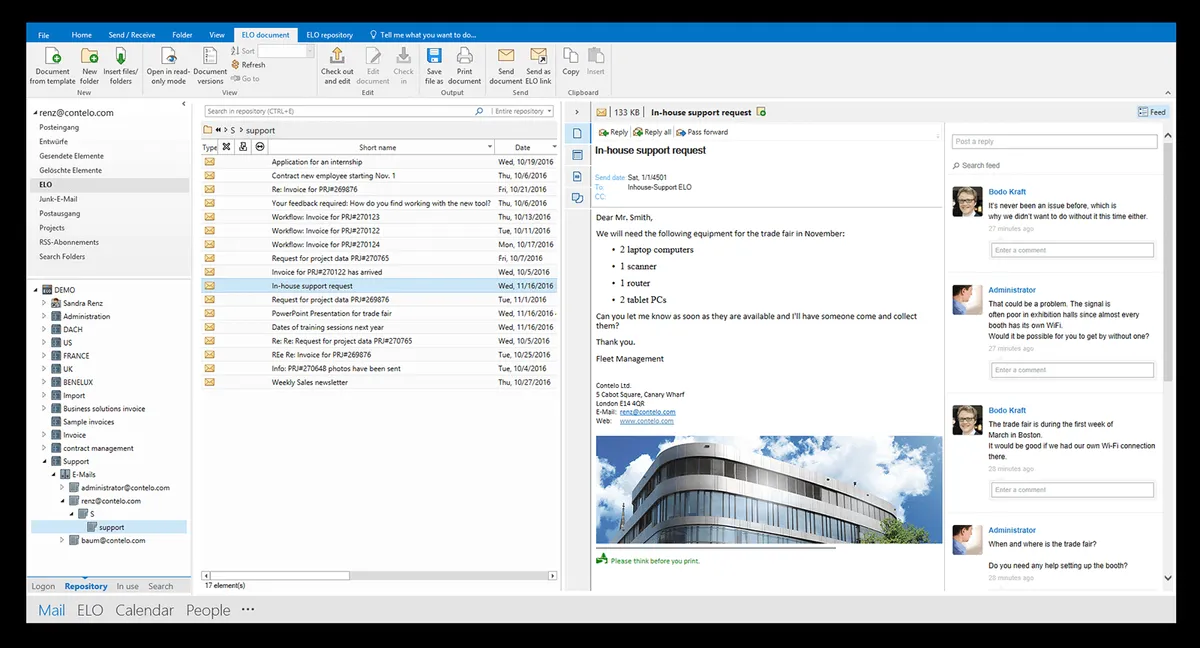Open the renz@contelo.com email link
The height and width of the screenshot is (648, 1200).
tap(647, 412)
